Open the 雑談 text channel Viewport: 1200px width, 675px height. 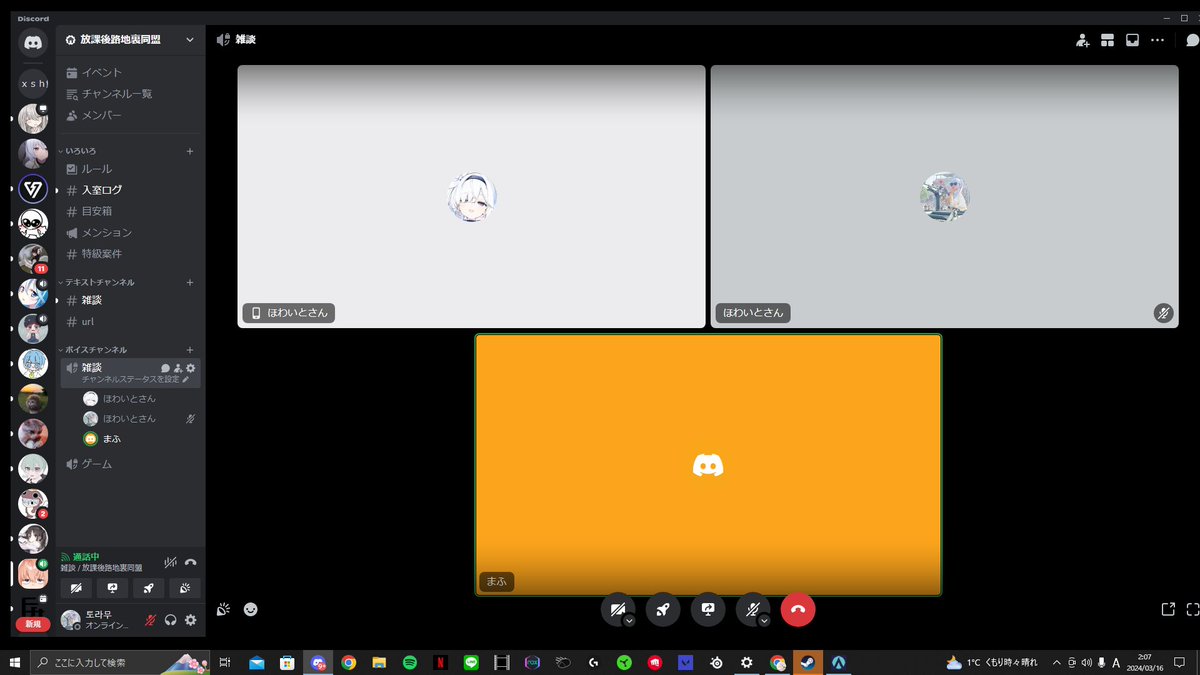click(131, 300)
